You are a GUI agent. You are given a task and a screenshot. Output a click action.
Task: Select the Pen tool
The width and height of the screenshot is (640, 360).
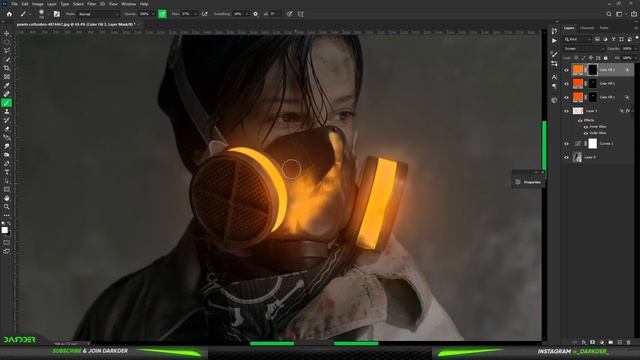(7, 164)
